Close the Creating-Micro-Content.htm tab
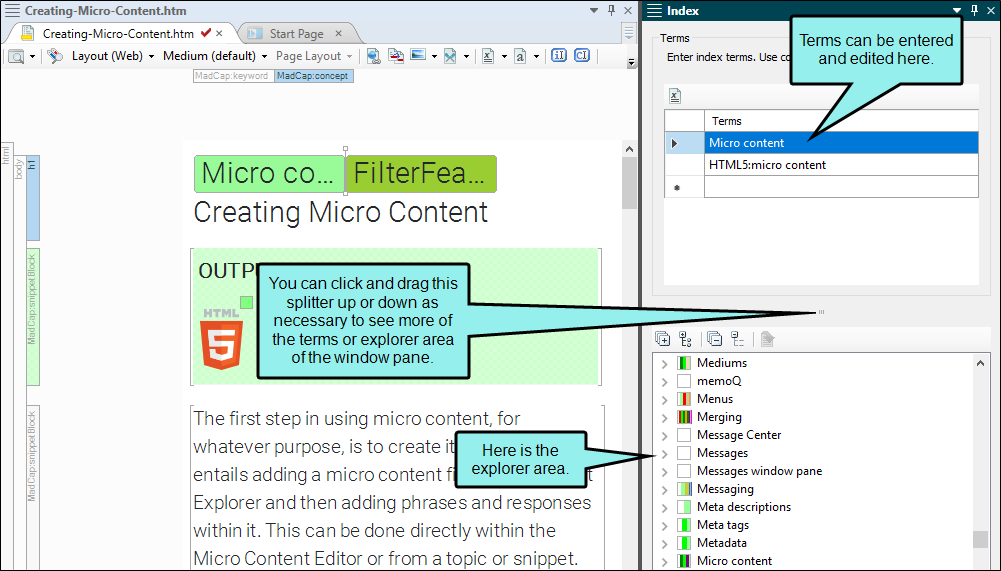The height and width of the screenshot is (571, 1001). (219, 33)
